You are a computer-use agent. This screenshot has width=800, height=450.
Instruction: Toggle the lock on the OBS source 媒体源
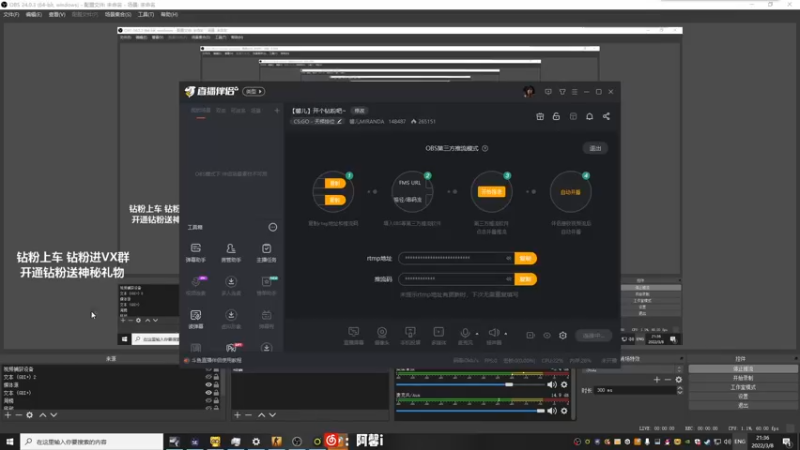click(216, 385)
